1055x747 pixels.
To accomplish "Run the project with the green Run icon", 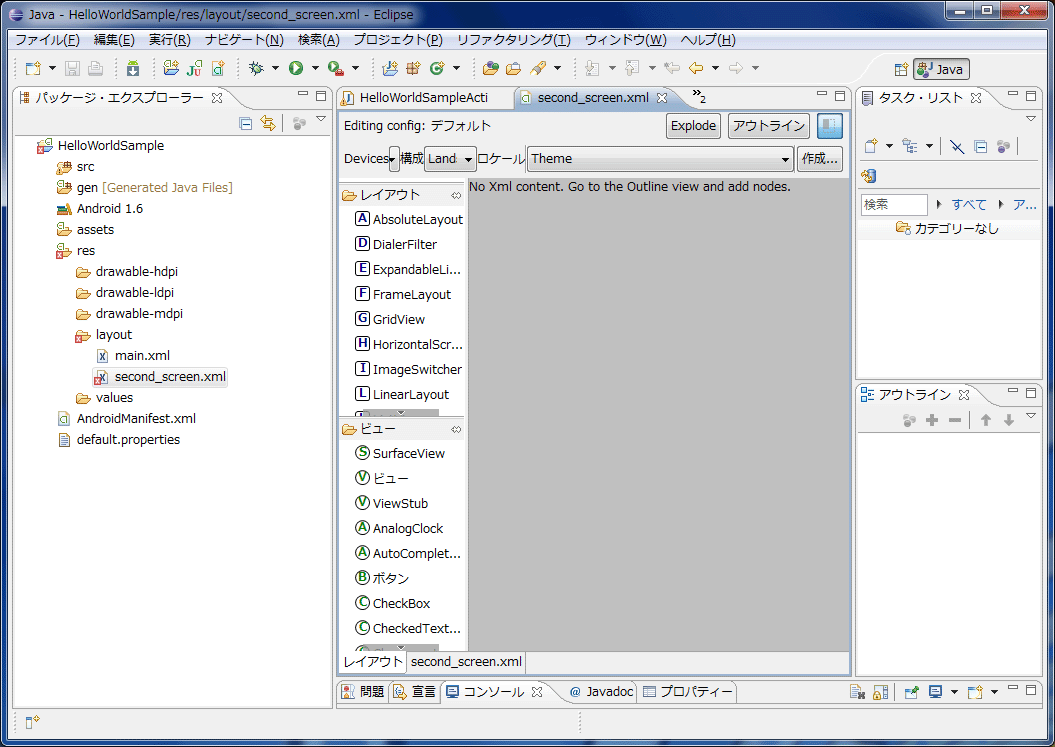I will (x=296, y=68).
